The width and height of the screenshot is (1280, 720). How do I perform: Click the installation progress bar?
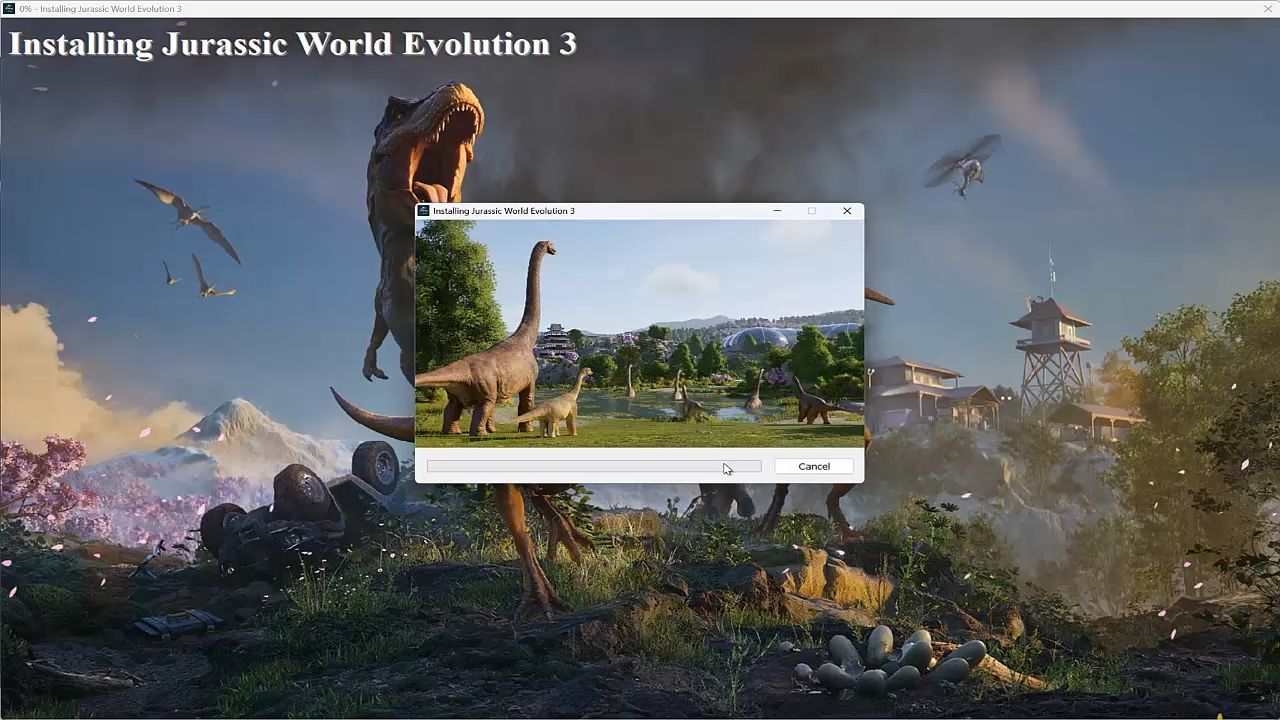(594, 466)
